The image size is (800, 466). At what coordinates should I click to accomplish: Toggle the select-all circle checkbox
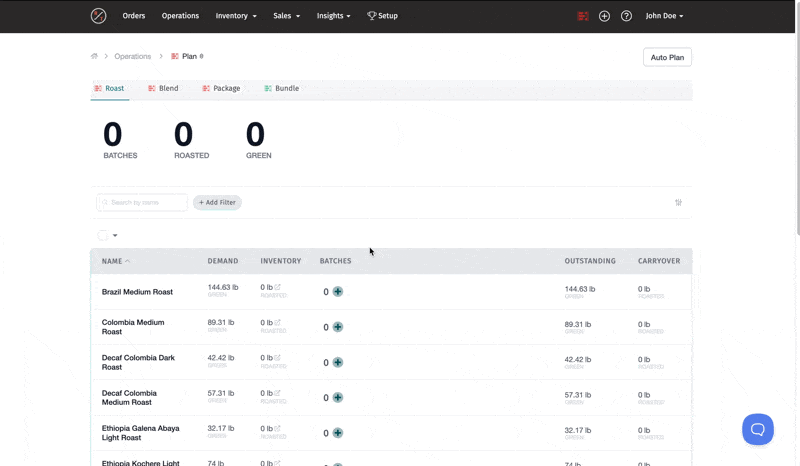[103, 235]
